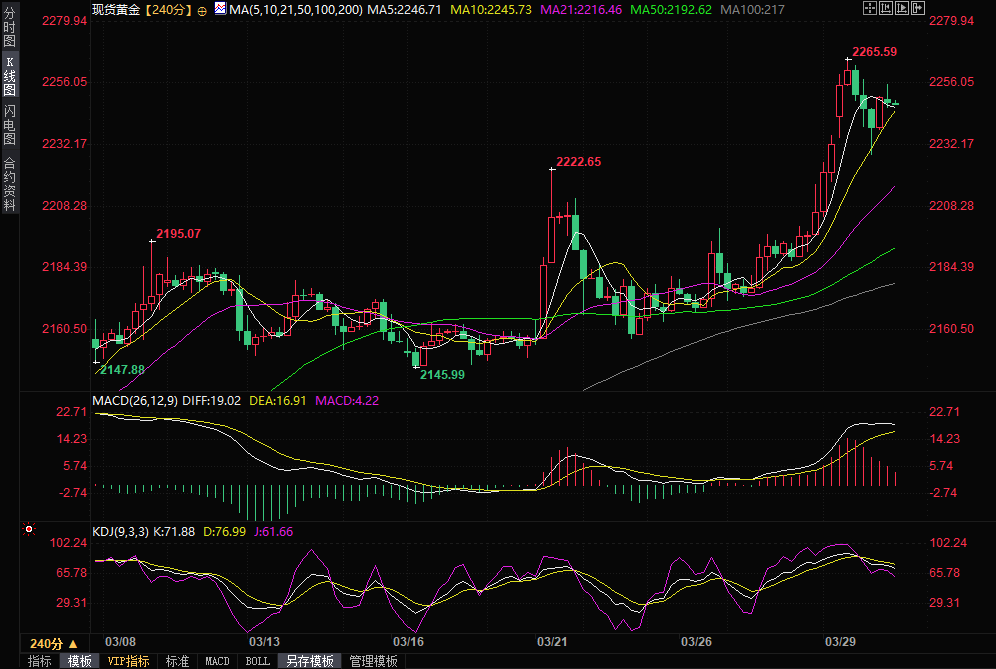Click the yellow MA10:2245.73 legend label
The height and width of the screenshot is (669, 996).
pos(490,10)
